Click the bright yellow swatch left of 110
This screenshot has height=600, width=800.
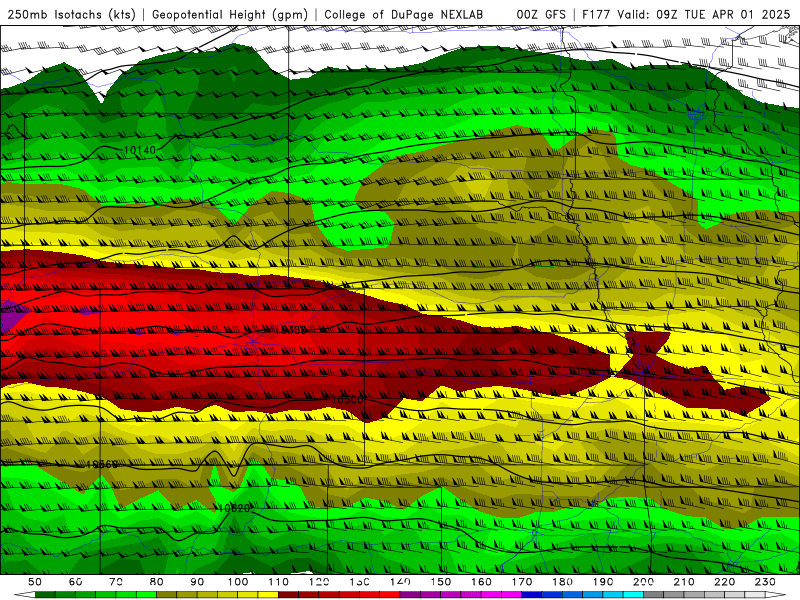(268, 595)
